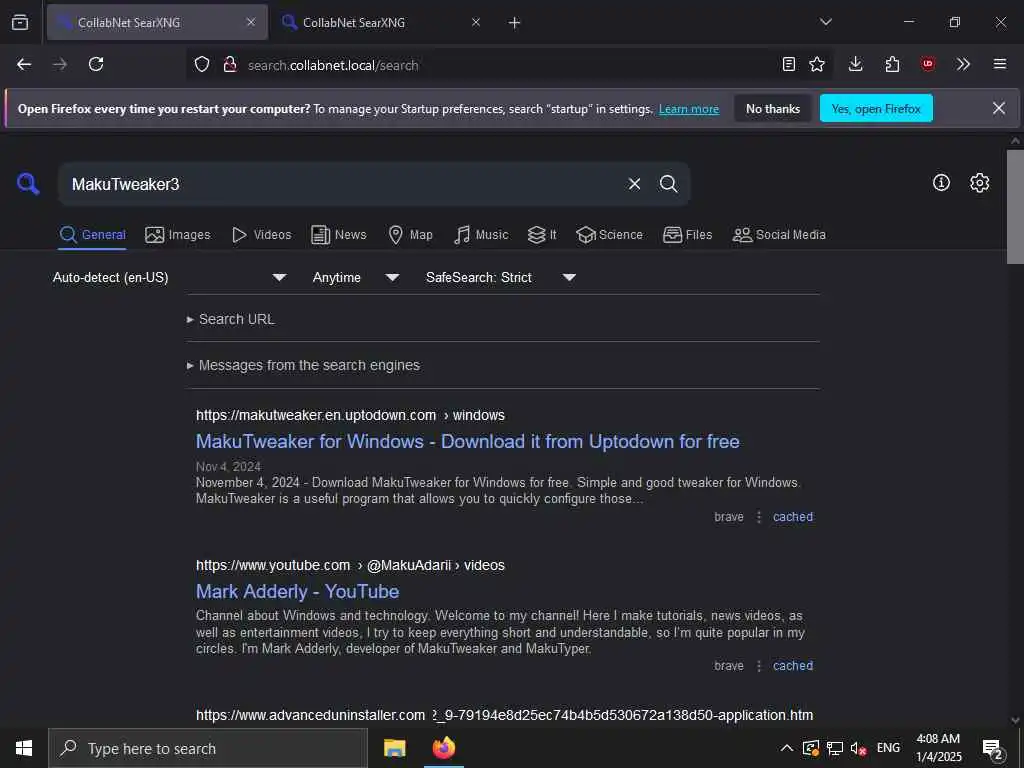Open File Explorer from the taskbar
Screen dimensions: 1024x768
pos(394,748)
